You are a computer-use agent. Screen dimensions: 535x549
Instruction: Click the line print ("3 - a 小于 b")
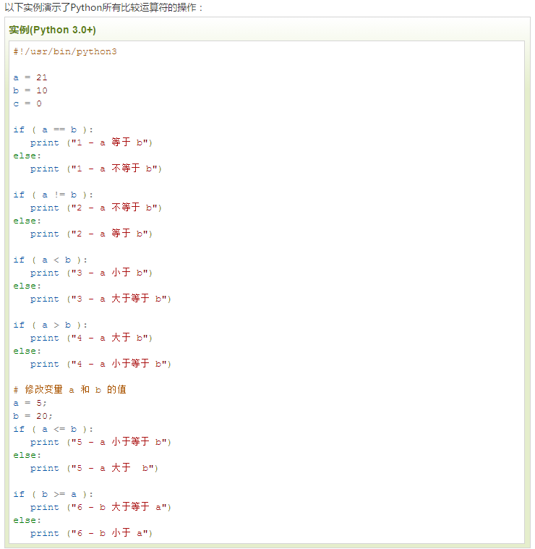tap(91, 273)
